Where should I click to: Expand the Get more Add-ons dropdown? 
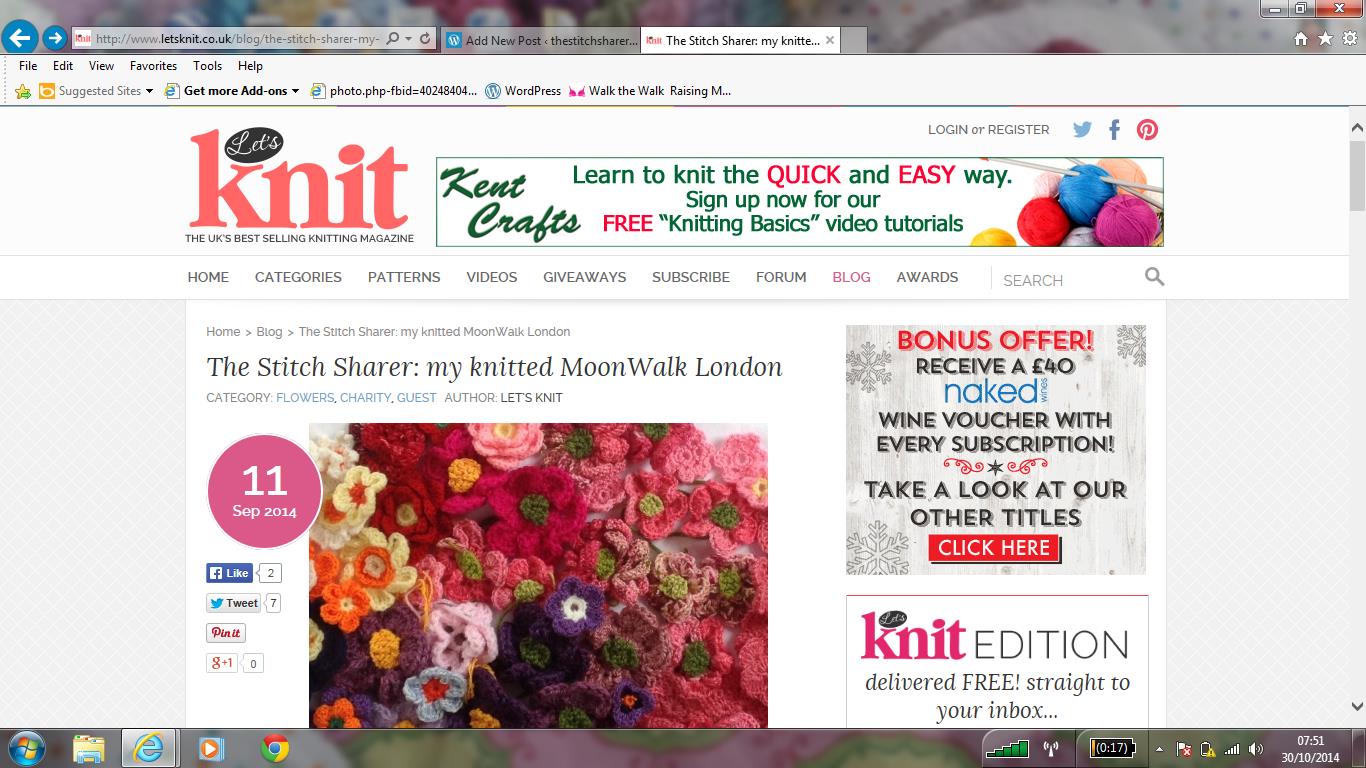[x=295, y=91]
